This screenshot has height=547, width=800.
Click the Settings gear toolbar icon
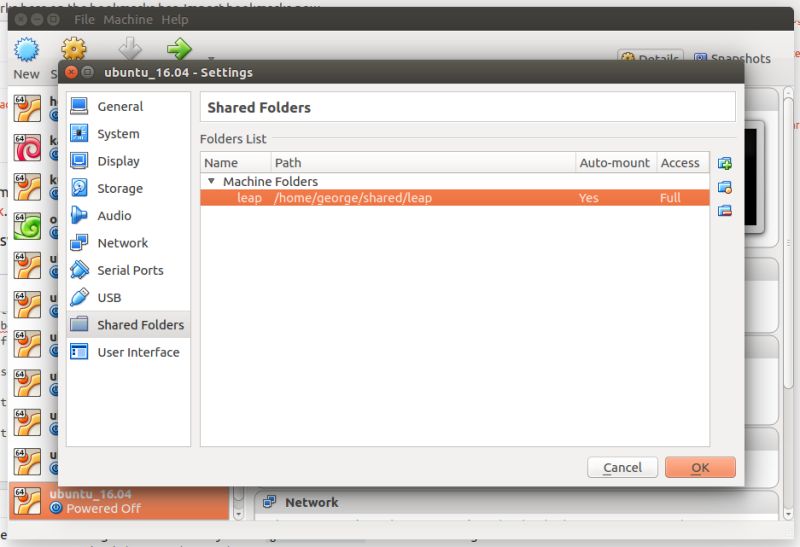coord(74,49)
